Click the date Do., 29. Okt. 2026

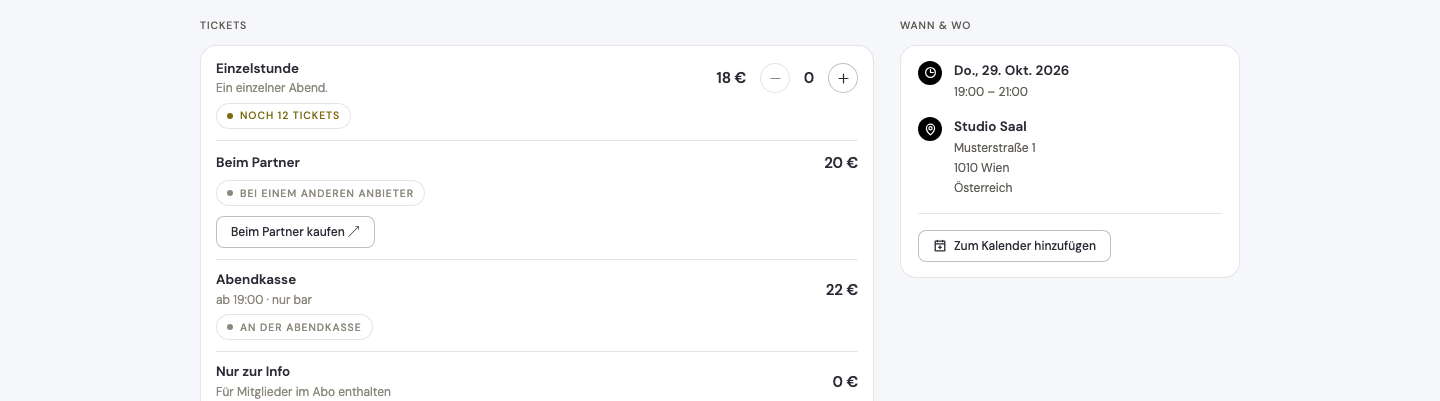(x=1011, y=70)
